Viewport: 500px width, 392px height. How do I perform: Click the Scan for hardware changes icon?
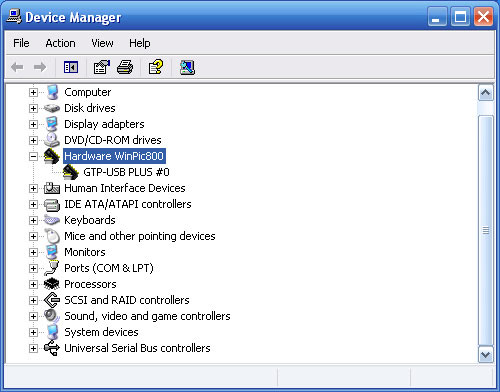(x=187, y=67)
